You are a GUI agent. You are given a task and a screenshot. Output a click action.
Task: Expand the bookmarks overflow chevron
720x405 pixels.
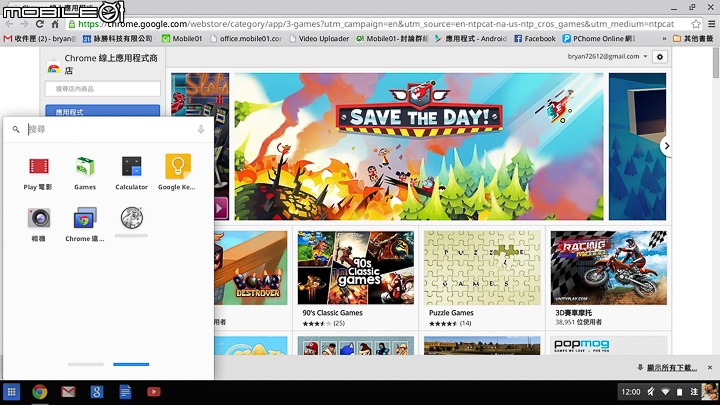[664, 39]
